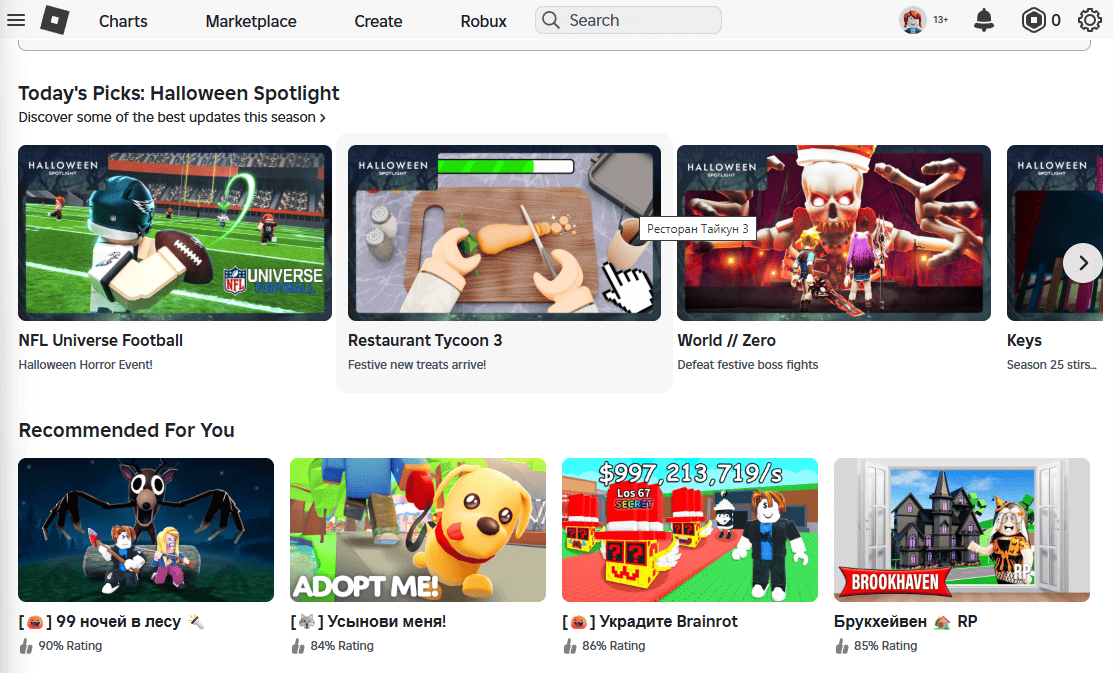Click thumbs-up icon beside 86% Rating

click(570, 646)
